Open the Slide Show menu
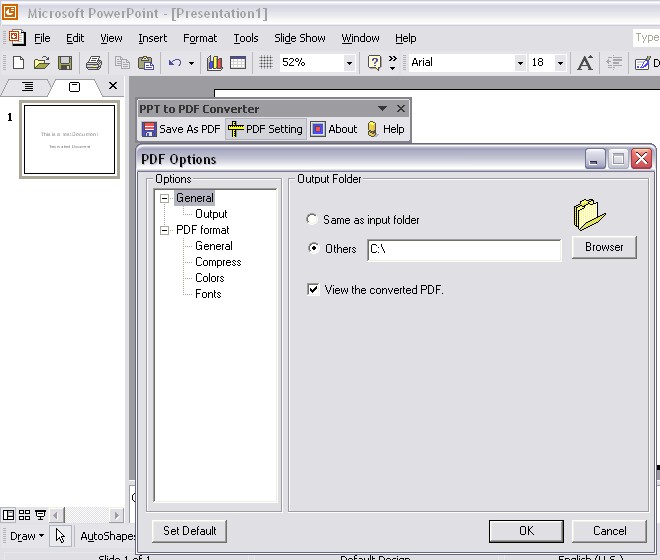This screenshot has width=660, height=560. (x=300, y=38)
